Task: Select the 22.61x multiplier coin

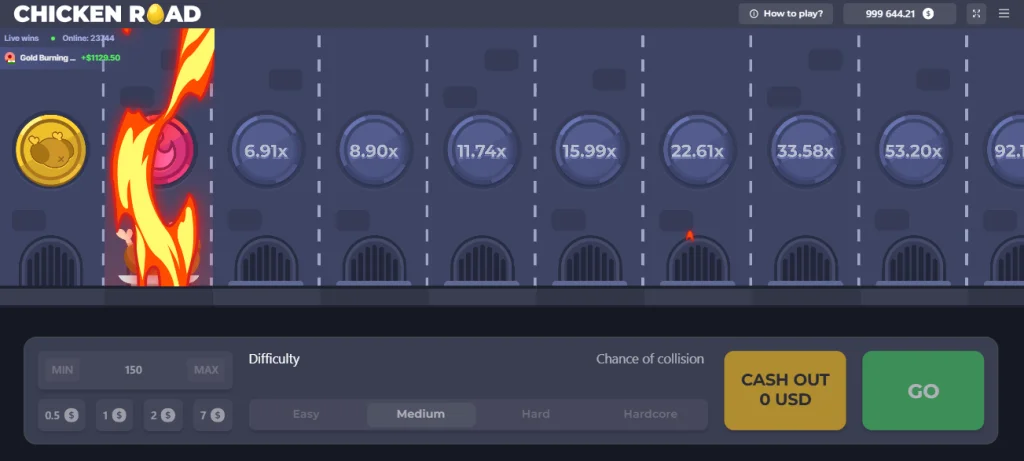Action: click(697, 151)
